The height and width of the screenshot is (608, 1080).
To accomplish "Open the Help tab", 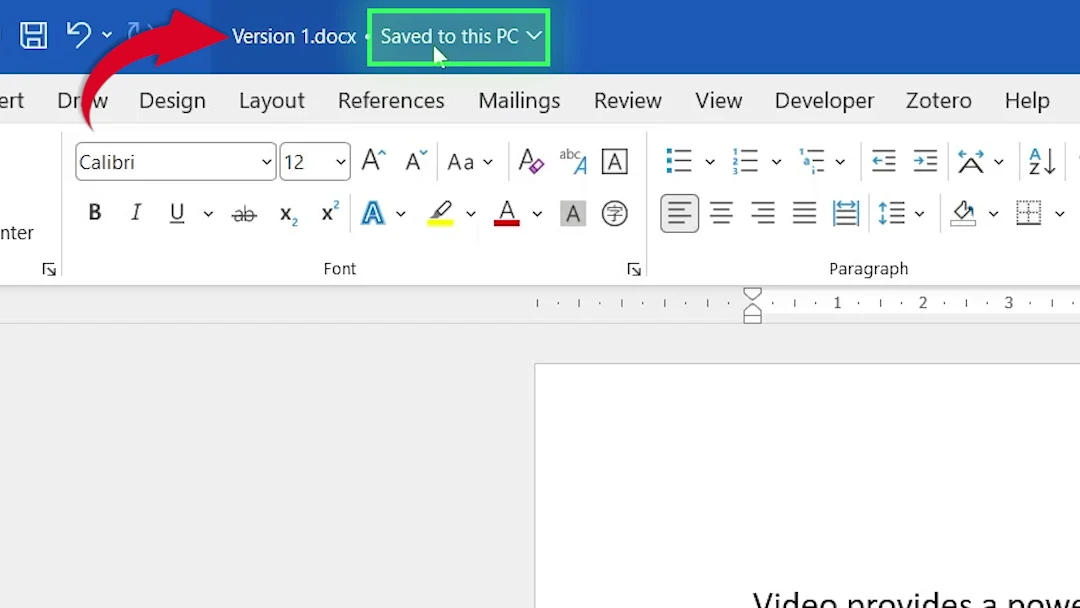I will [x=1026, y=101].
